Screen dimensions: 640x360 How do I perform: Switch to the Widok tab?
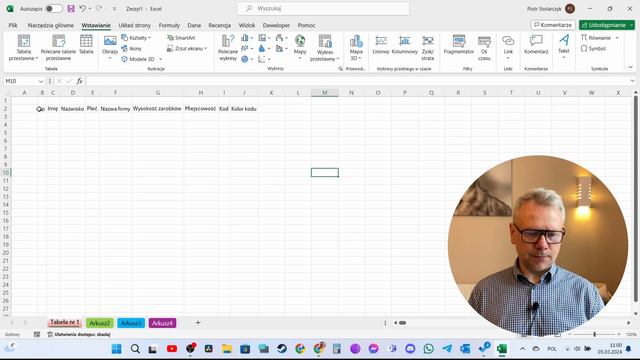pos(247,25)
